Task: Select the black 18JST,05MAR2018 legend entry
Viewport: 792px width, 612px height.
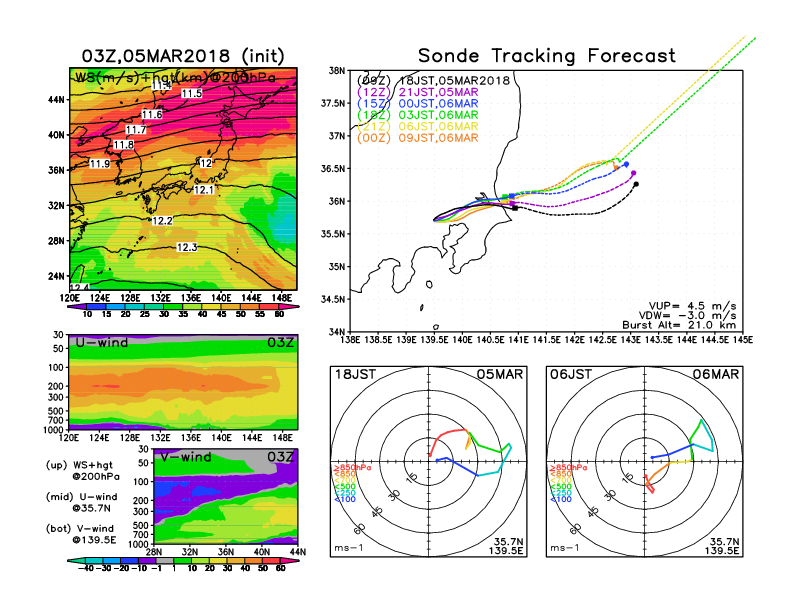Action: click(x=433, y=81)
